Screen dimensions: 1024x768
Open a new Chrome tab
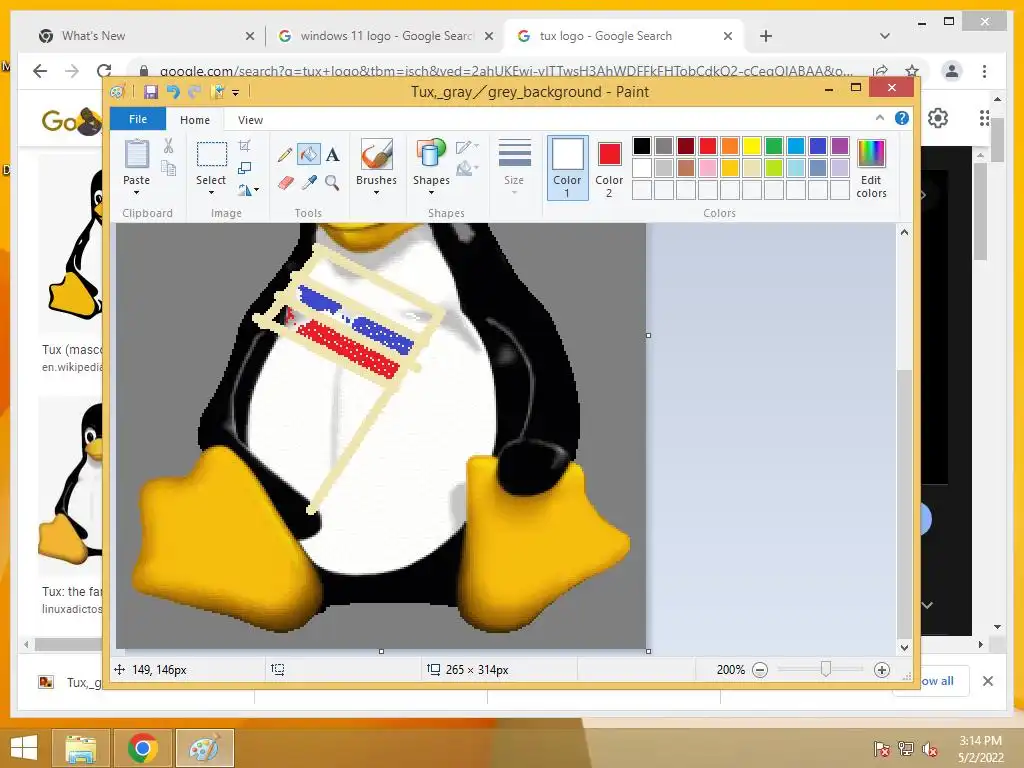(x=766, y=36)
